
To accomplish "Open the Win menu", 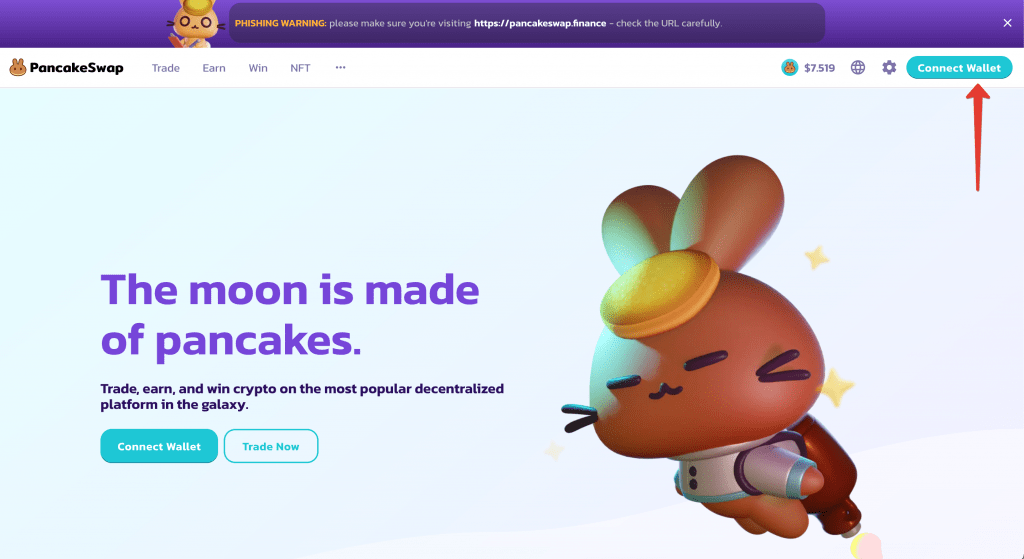I will [258, 68].
